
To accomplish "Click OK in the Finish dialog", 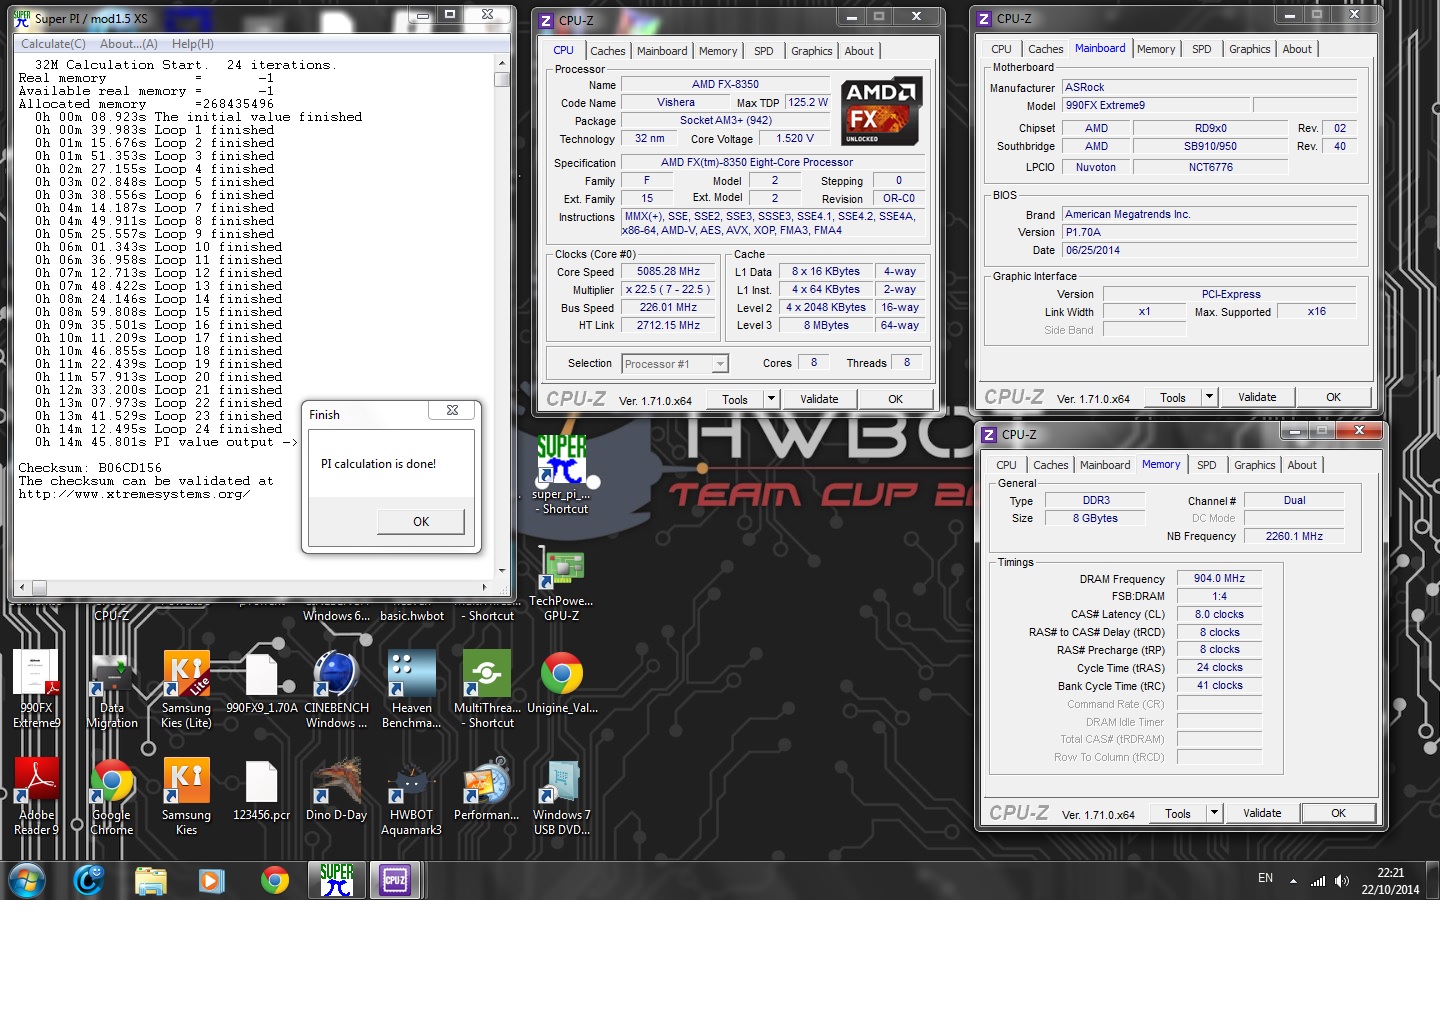I will coord(421,521).
